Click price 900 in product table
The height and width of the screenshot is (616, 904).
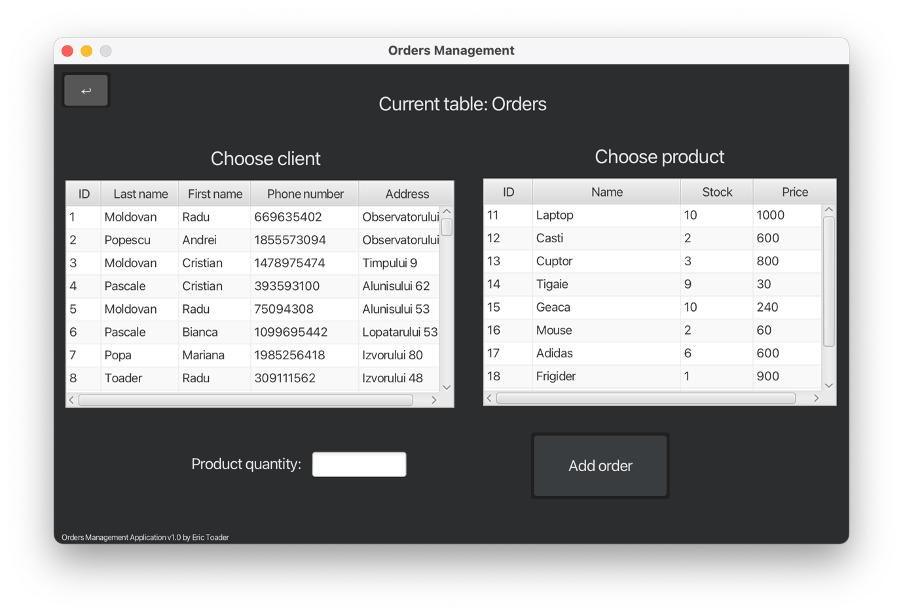(x=768, y=376)
